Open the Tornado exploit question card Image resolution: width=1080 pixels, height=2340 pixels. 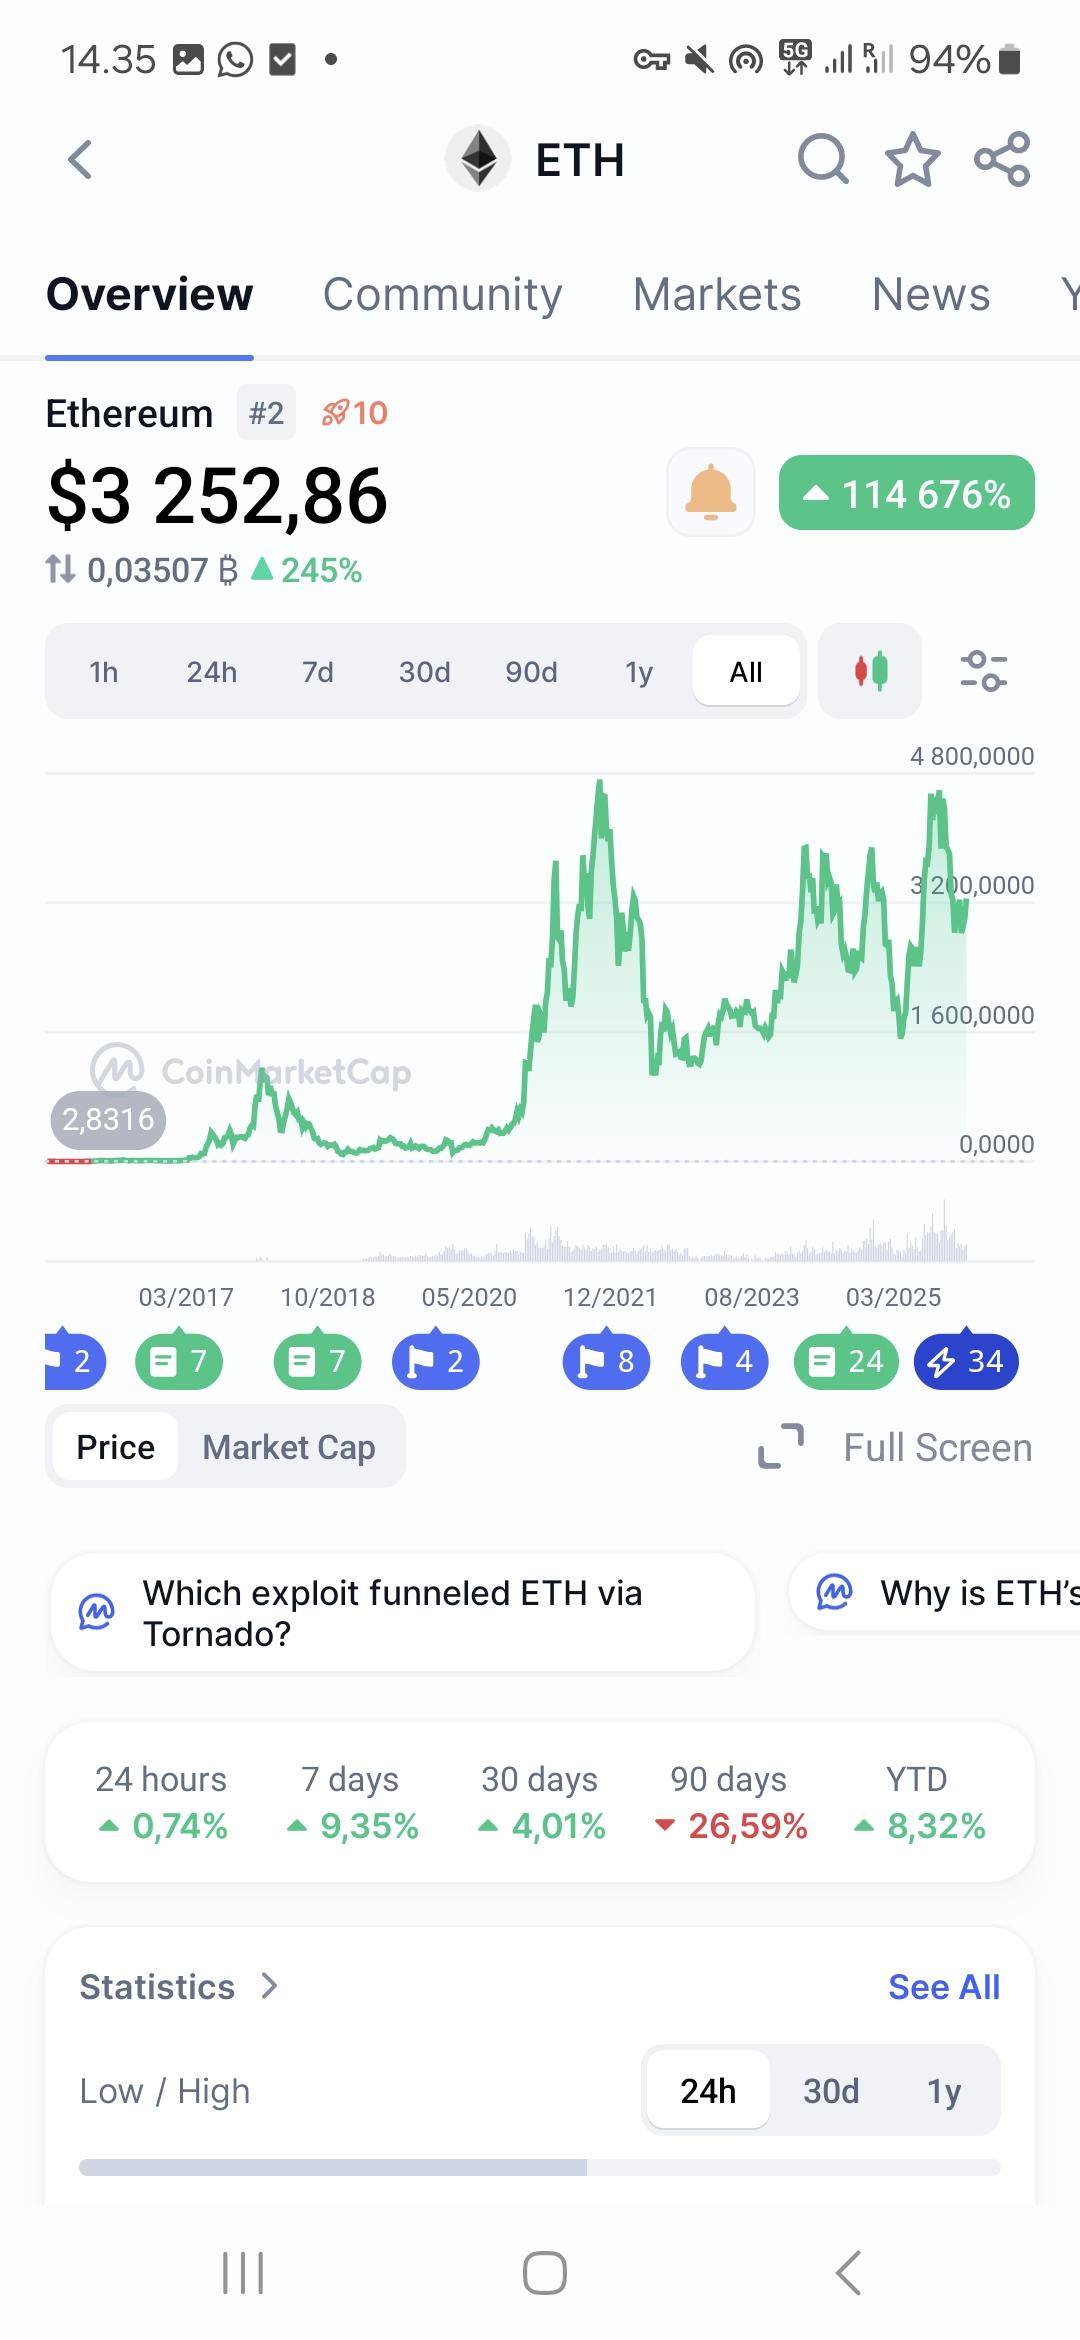pos(402,1612)
